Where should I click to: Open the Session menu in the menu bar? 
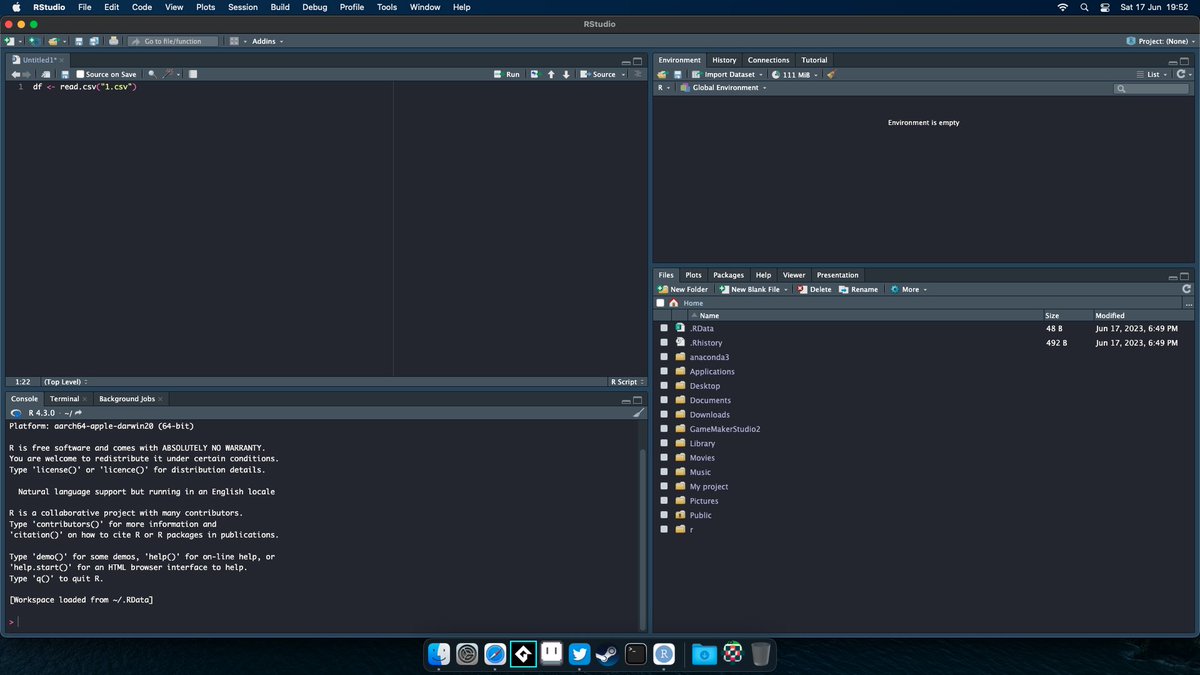[x=242, y=7]
